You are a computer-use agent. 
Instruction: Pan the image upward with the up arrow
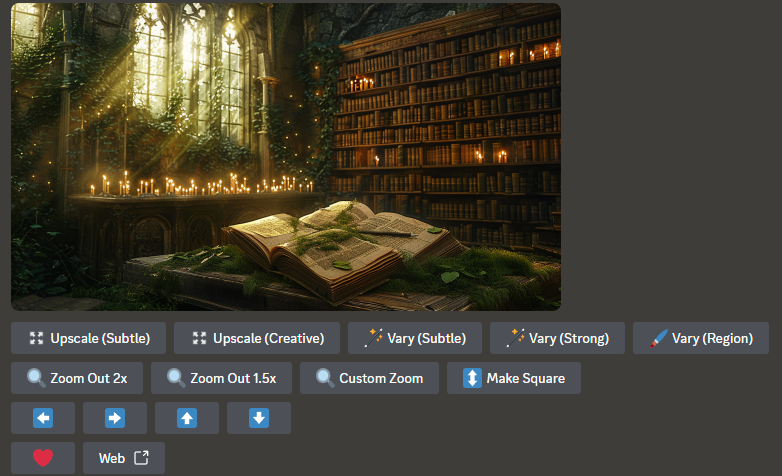(187, 418)
